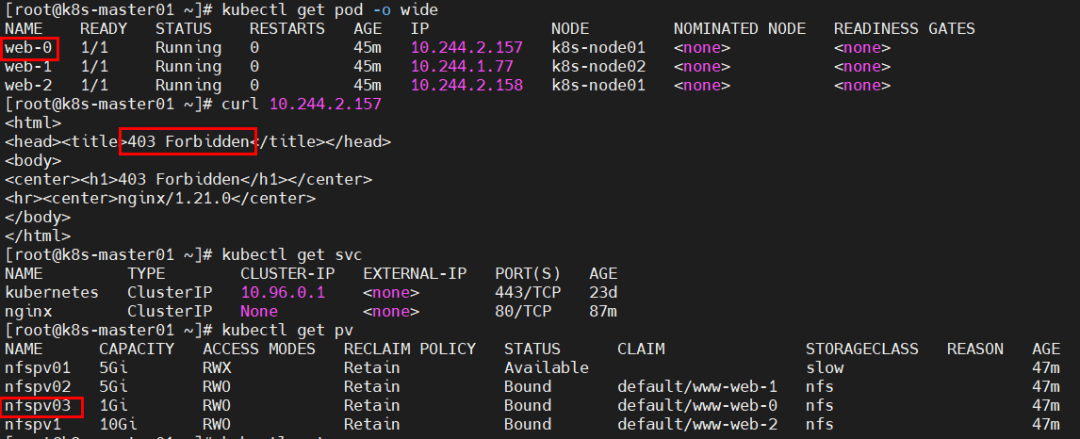
Task: Click claim default/www-web-2
Action: [697, 424]
